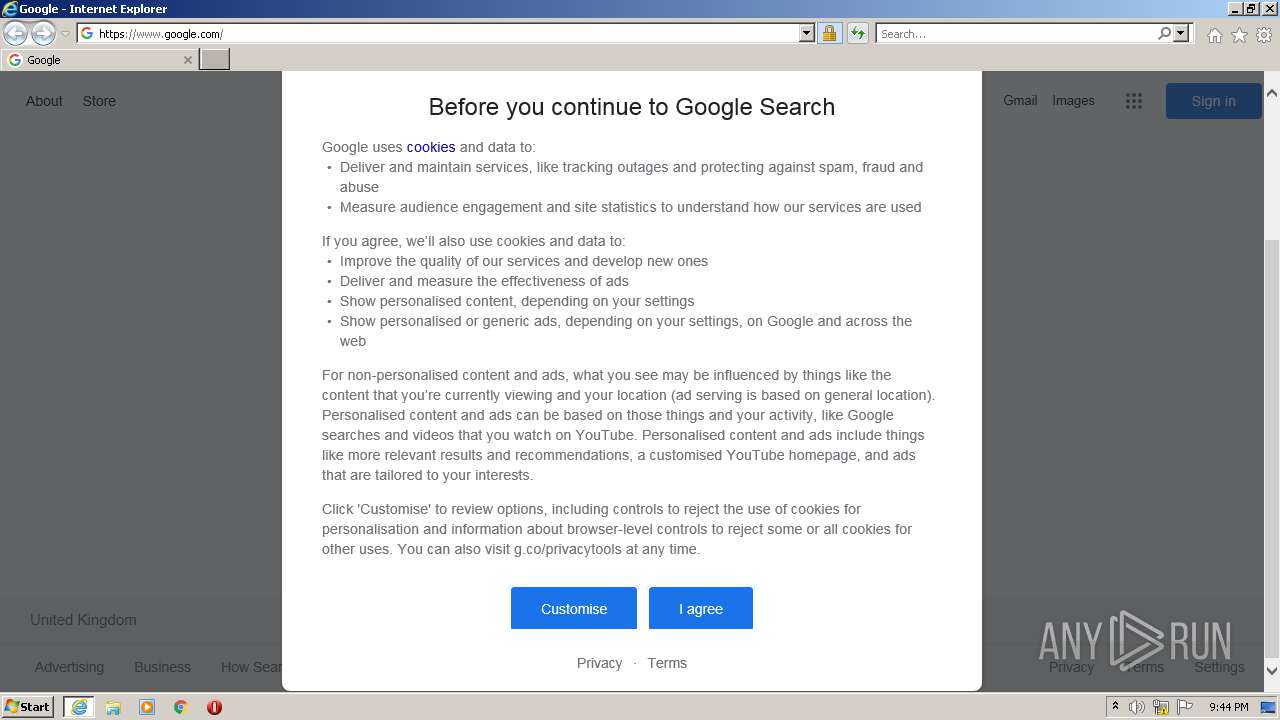Image resolution: width=1280 pixels, height=720 pixels.
Task: Click the Home icon in IE toolbar
Action: tap(1214, 35)
